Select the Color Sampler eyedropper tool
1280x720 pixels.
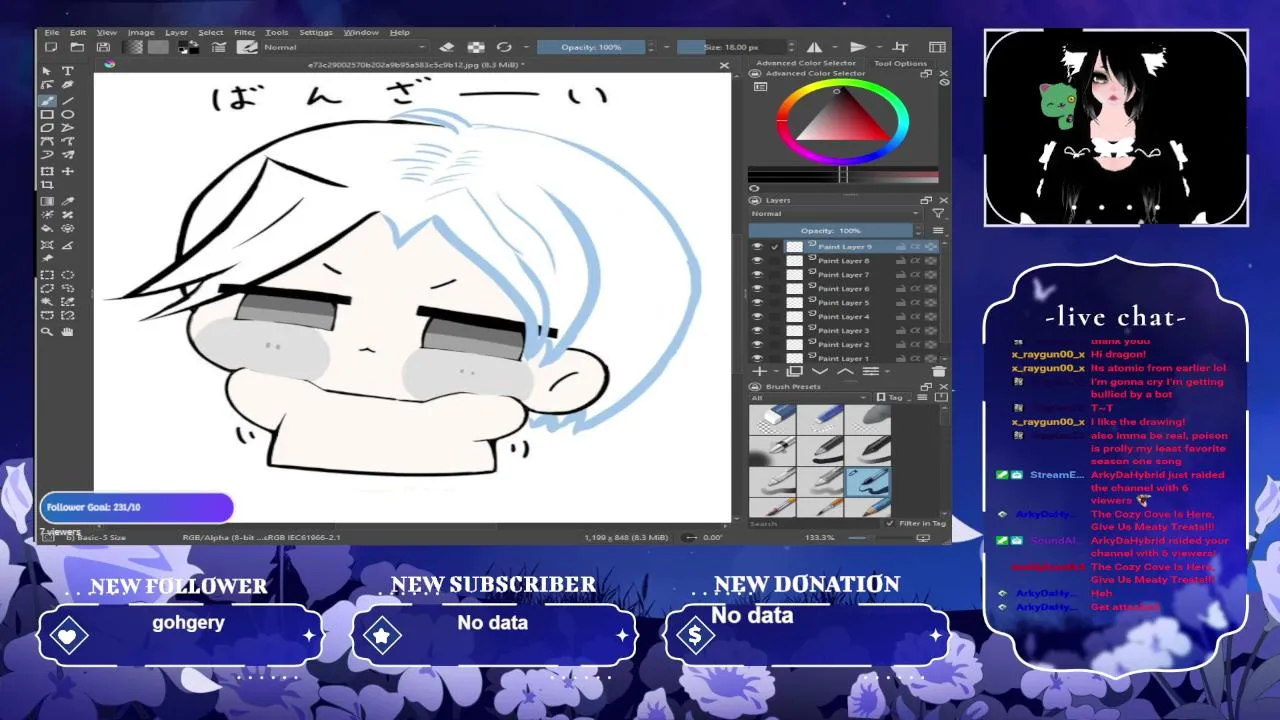[x=68, y=201]
